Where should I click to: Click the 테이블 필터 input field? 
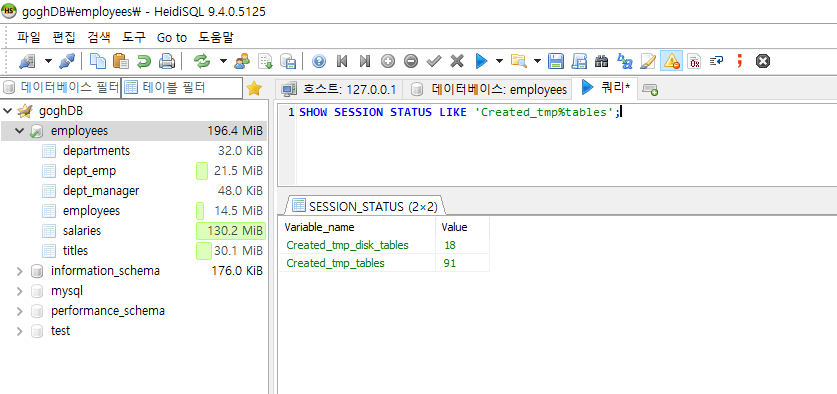[x=182, y=88]
